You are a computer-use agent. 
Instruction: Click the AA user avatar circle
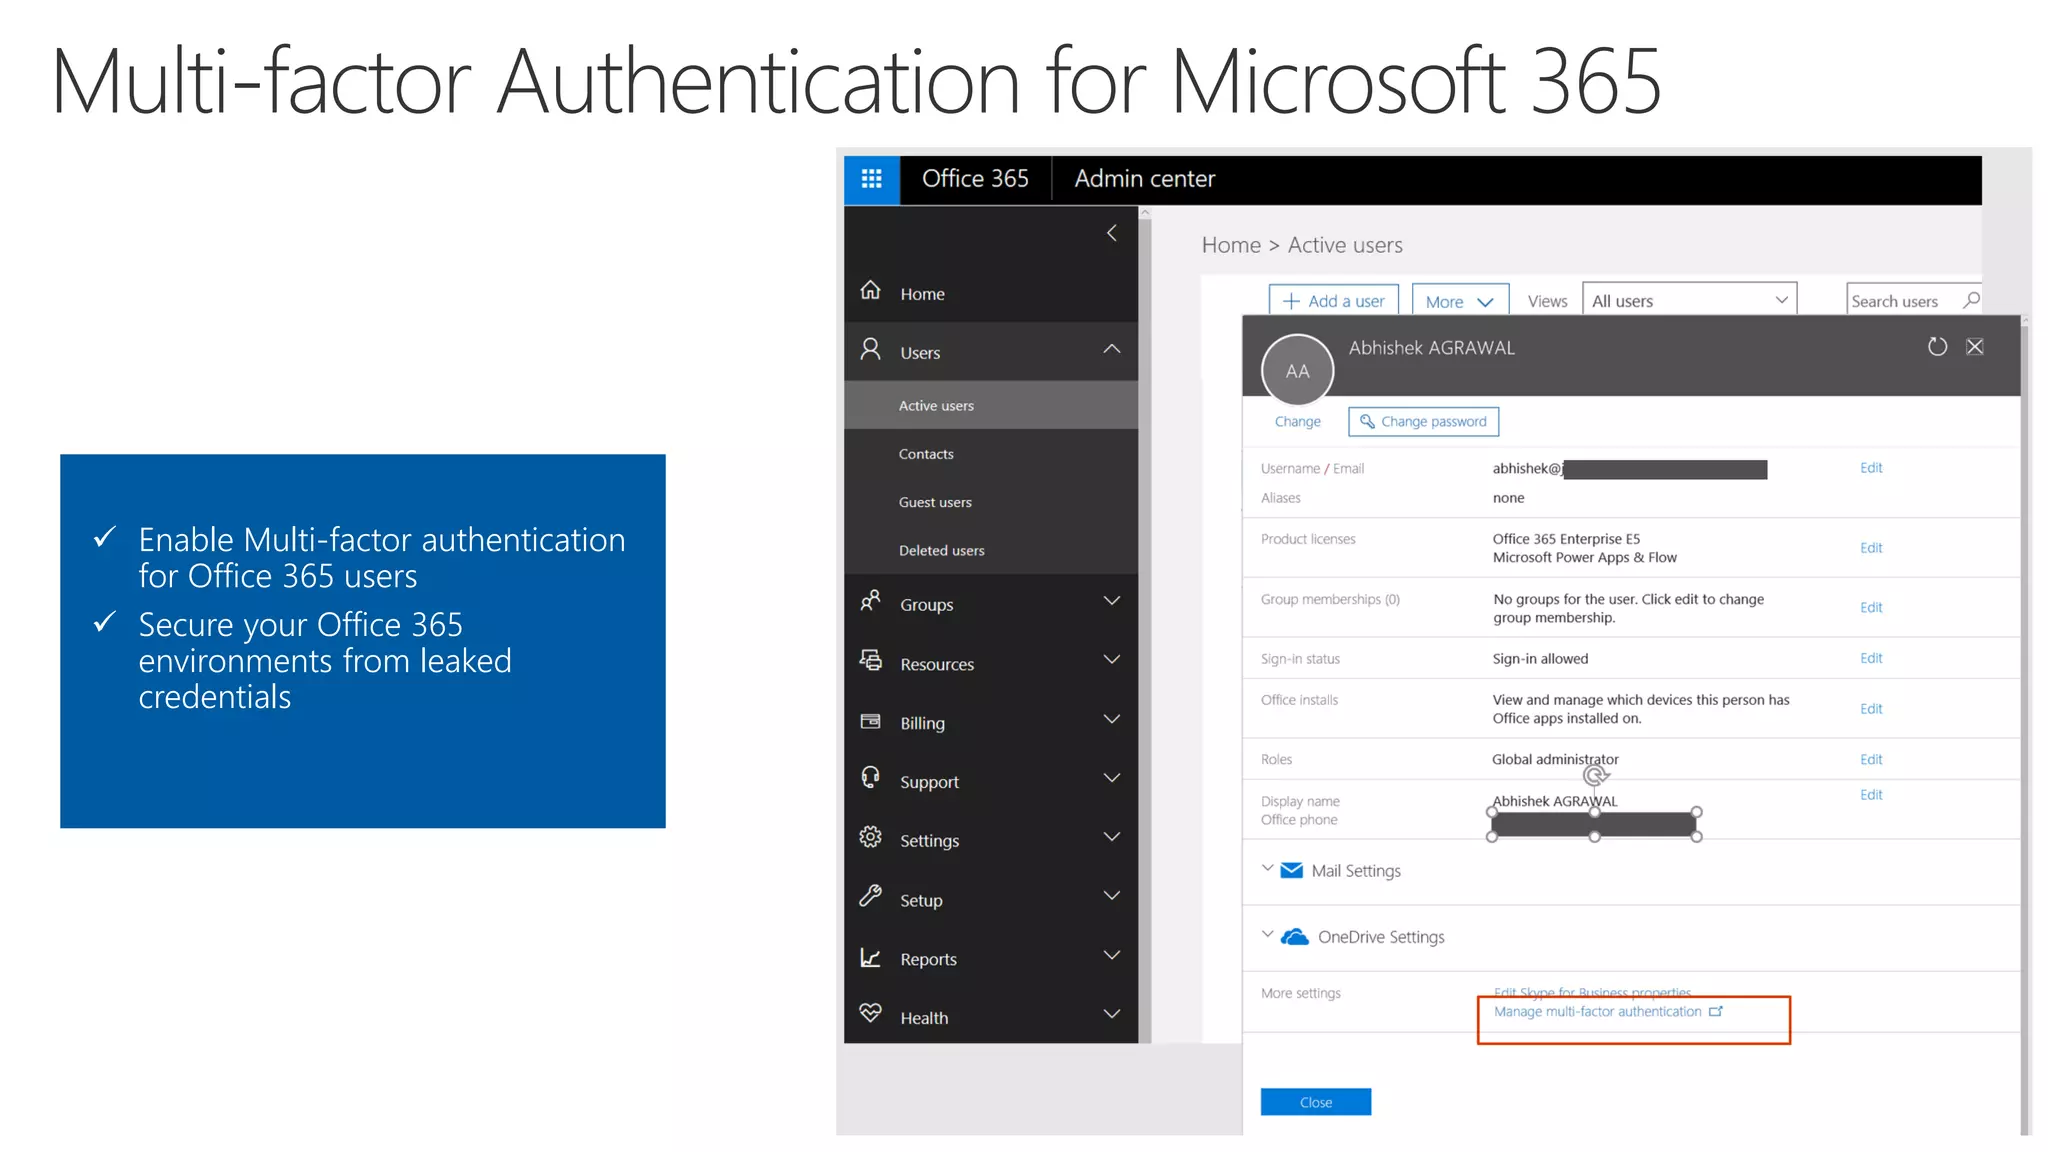1297,370
